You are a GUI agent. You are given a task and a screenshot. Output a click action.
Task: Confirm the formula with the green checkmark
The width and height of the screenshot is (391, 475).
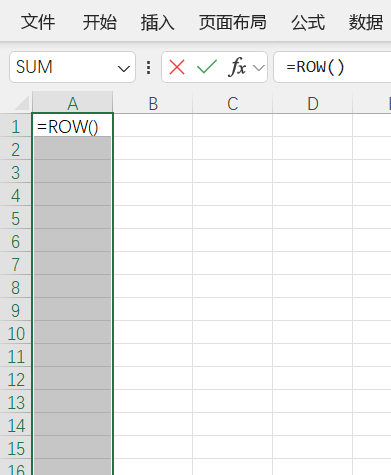(x=207, y=67)
